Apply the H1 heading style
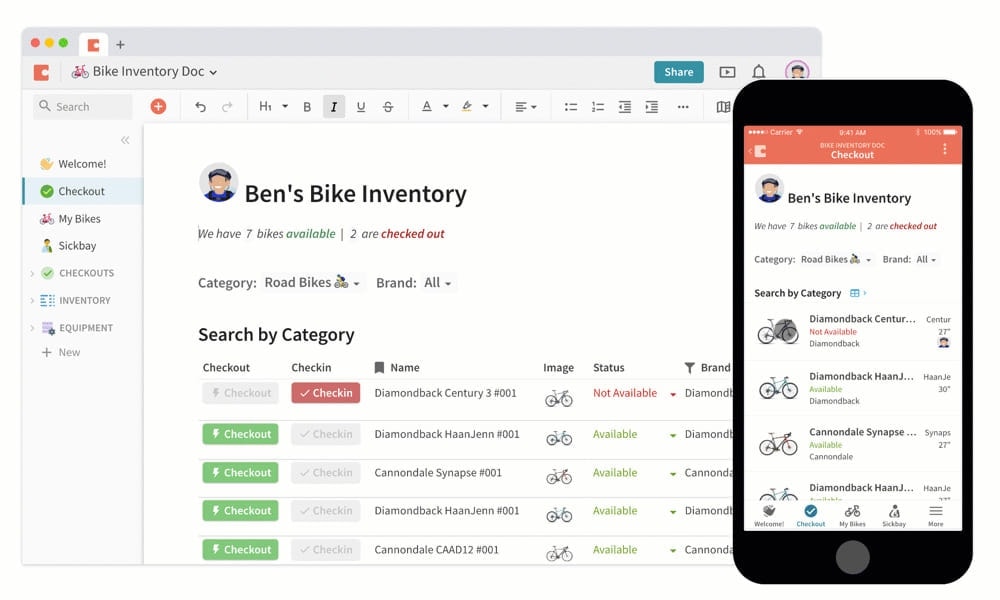 (x=265, y=106)
